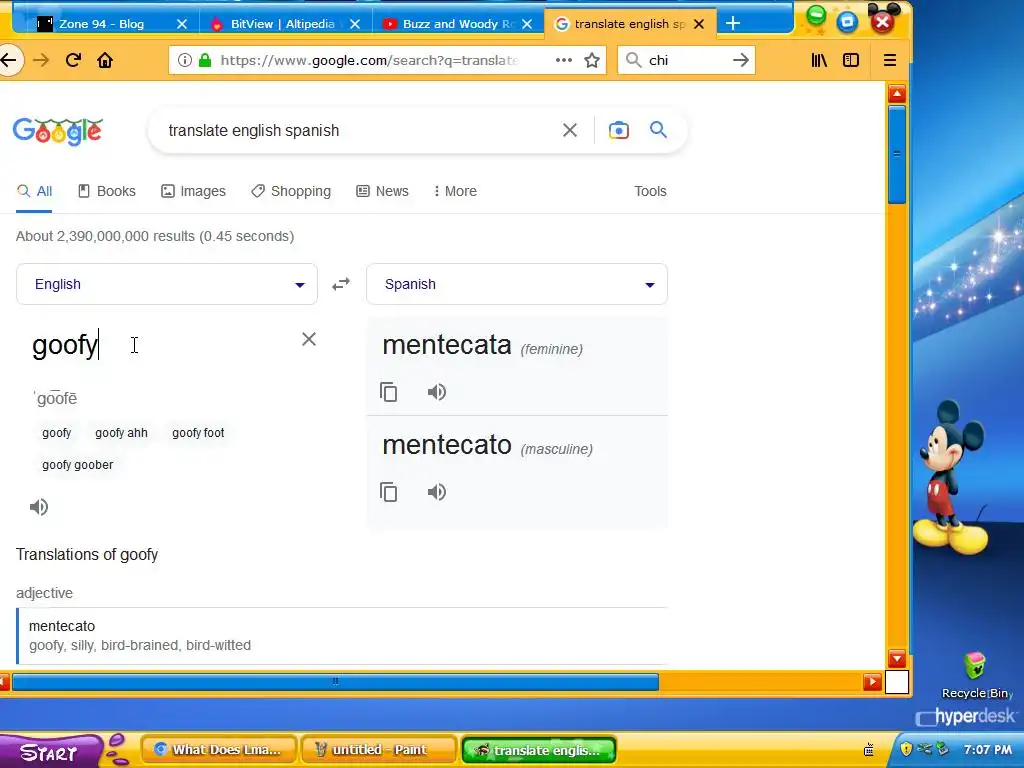Viewport: 1024px width, 768px height.
Task: Select the Images search tab
Action: click(x=193, y=191)
